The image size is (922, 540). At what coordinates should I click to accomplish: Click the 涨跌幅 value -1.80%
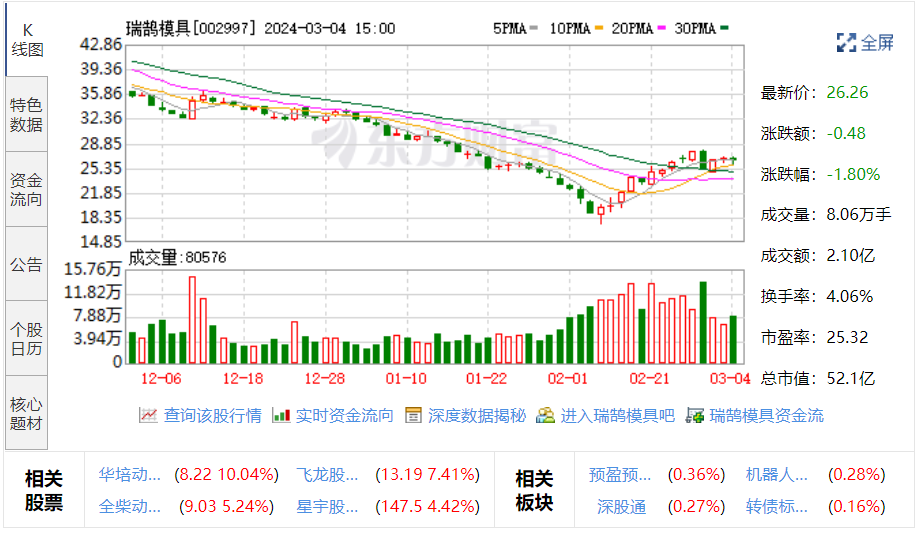pyautogui.click(x=853, y=174)
